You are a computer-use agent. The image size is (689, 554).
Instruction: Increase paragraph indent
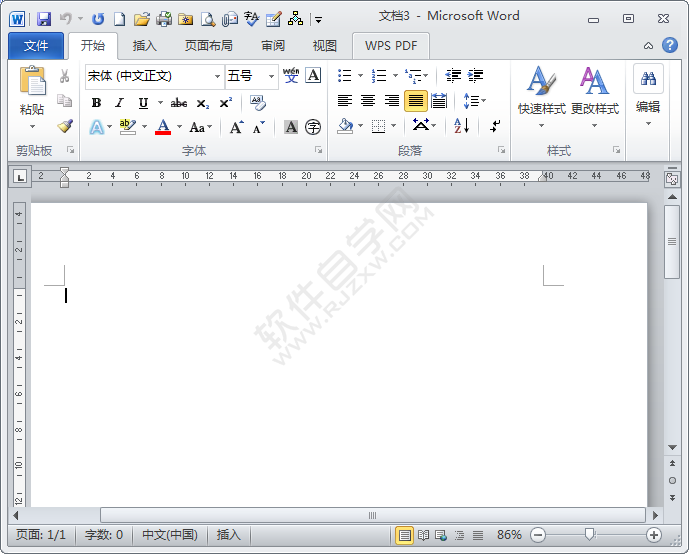click(x=475, y=76)
